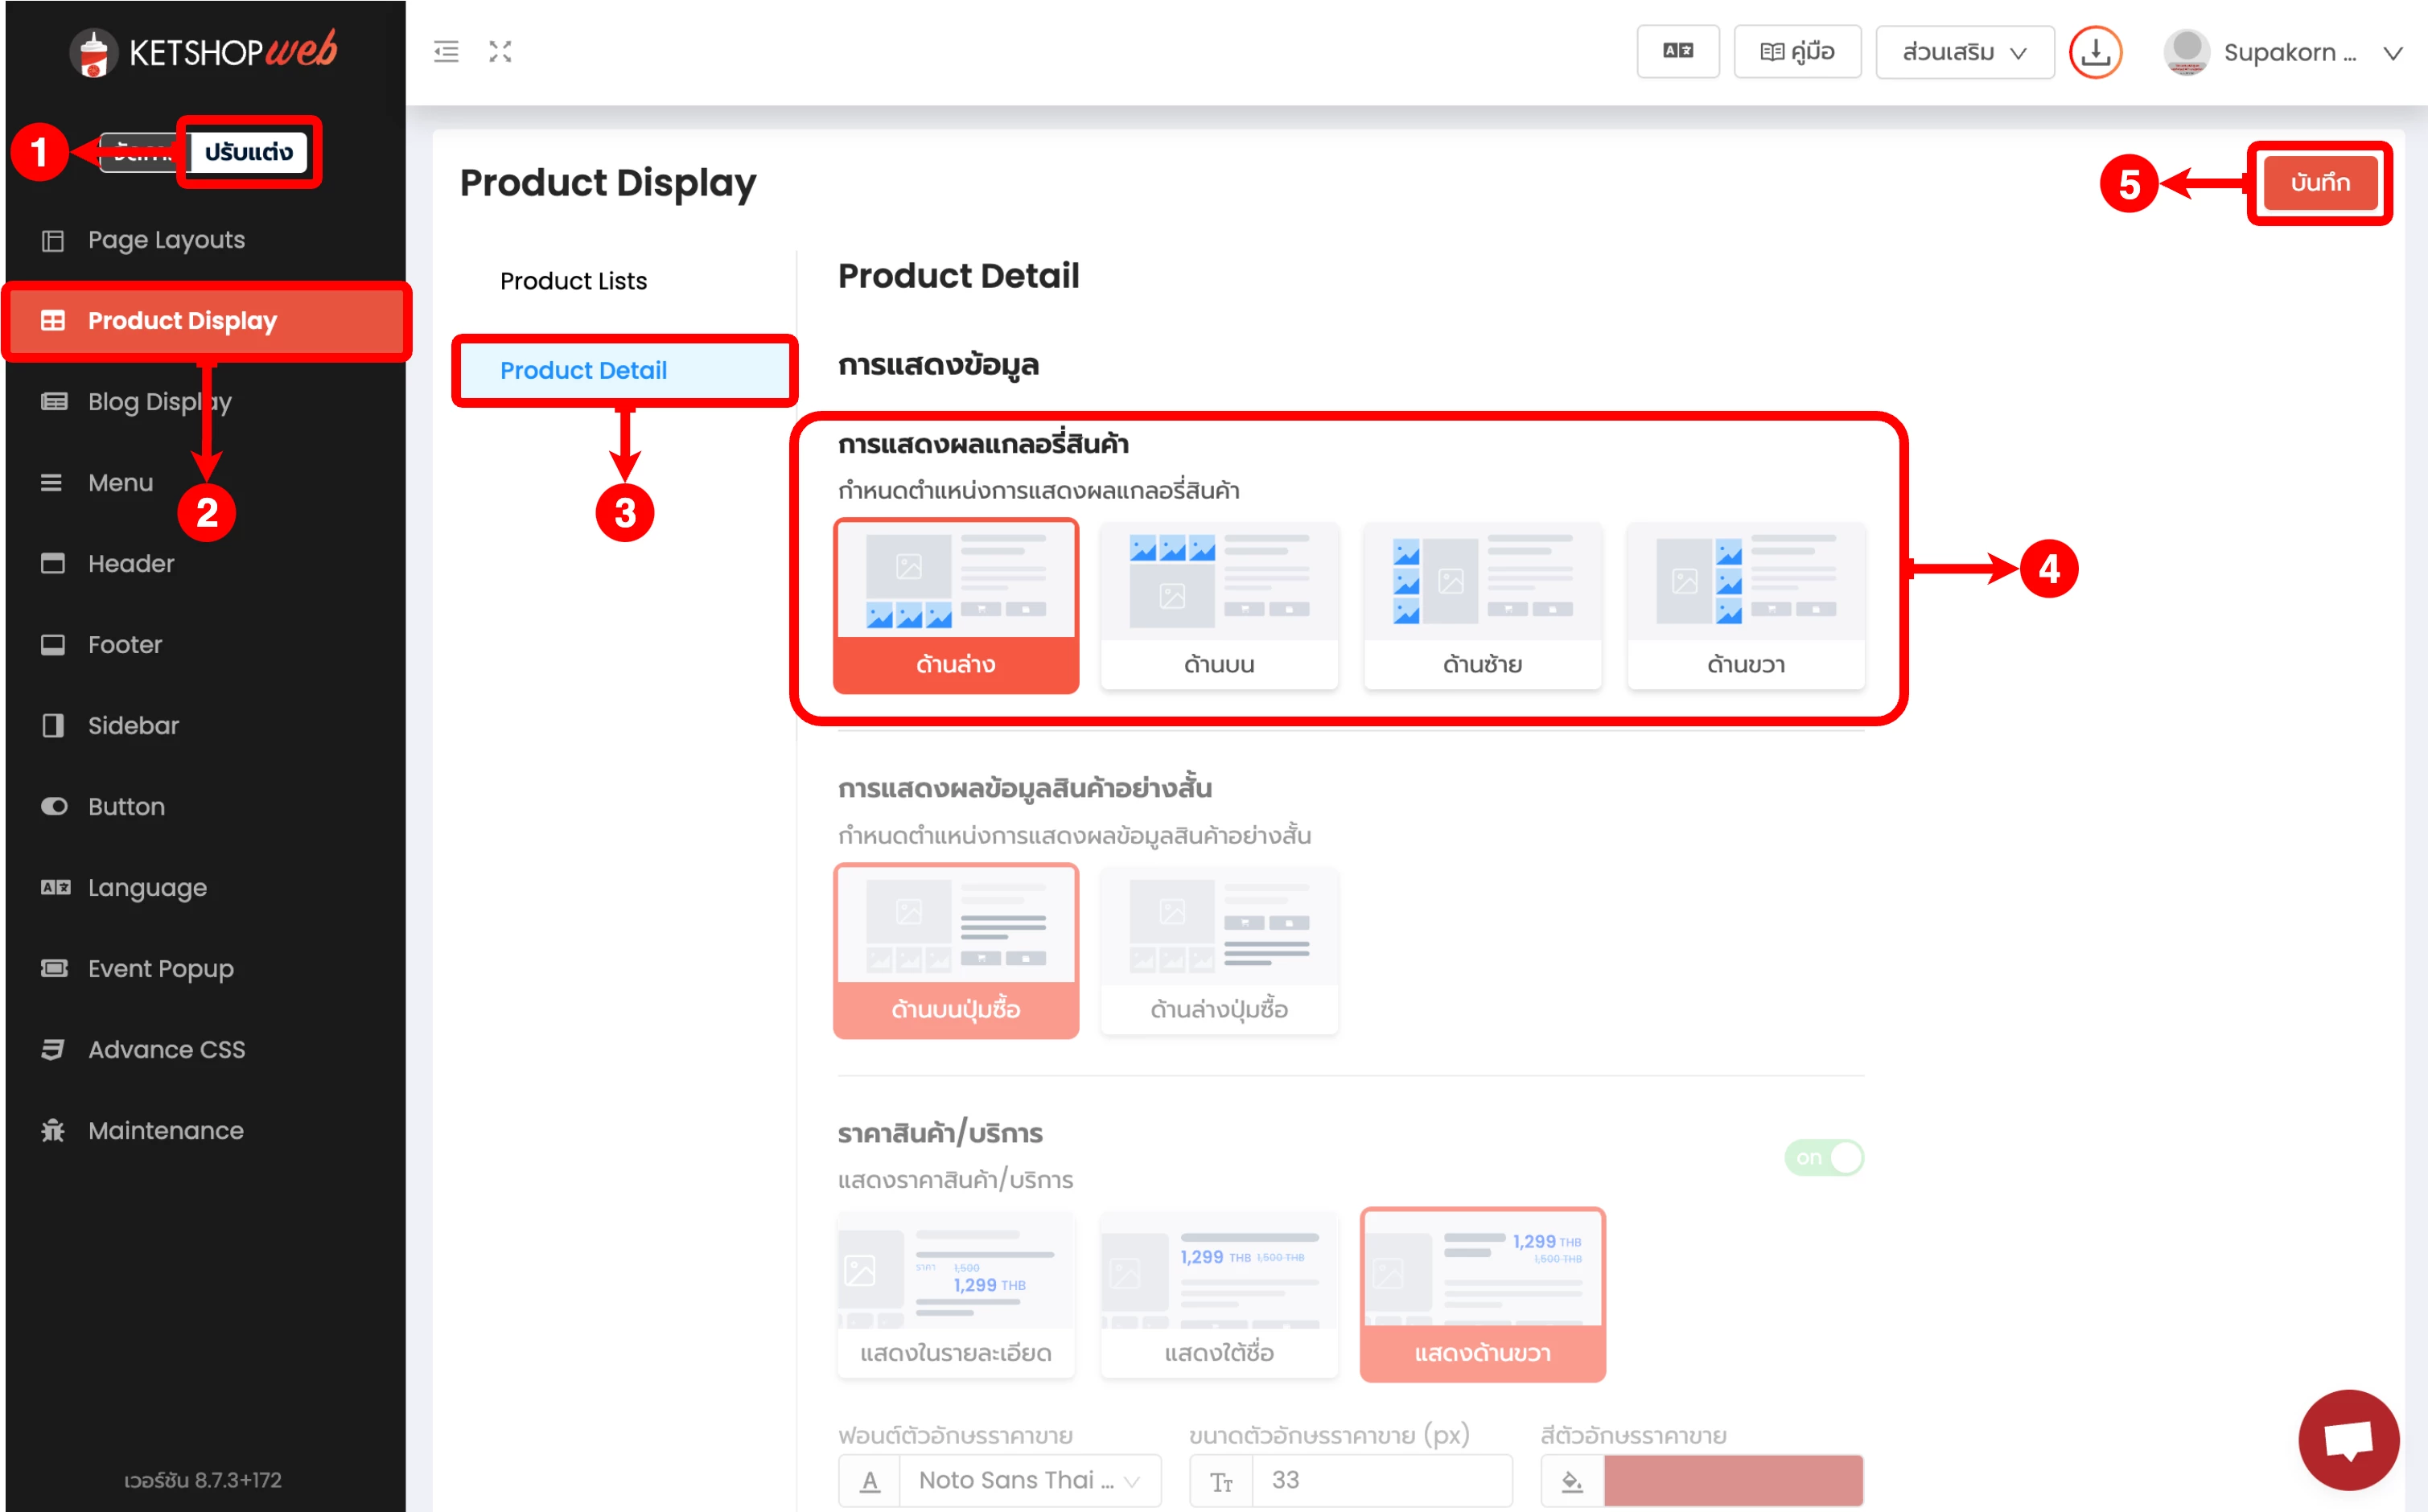Click the collapse sidebar menu icon

click(446, 52)
